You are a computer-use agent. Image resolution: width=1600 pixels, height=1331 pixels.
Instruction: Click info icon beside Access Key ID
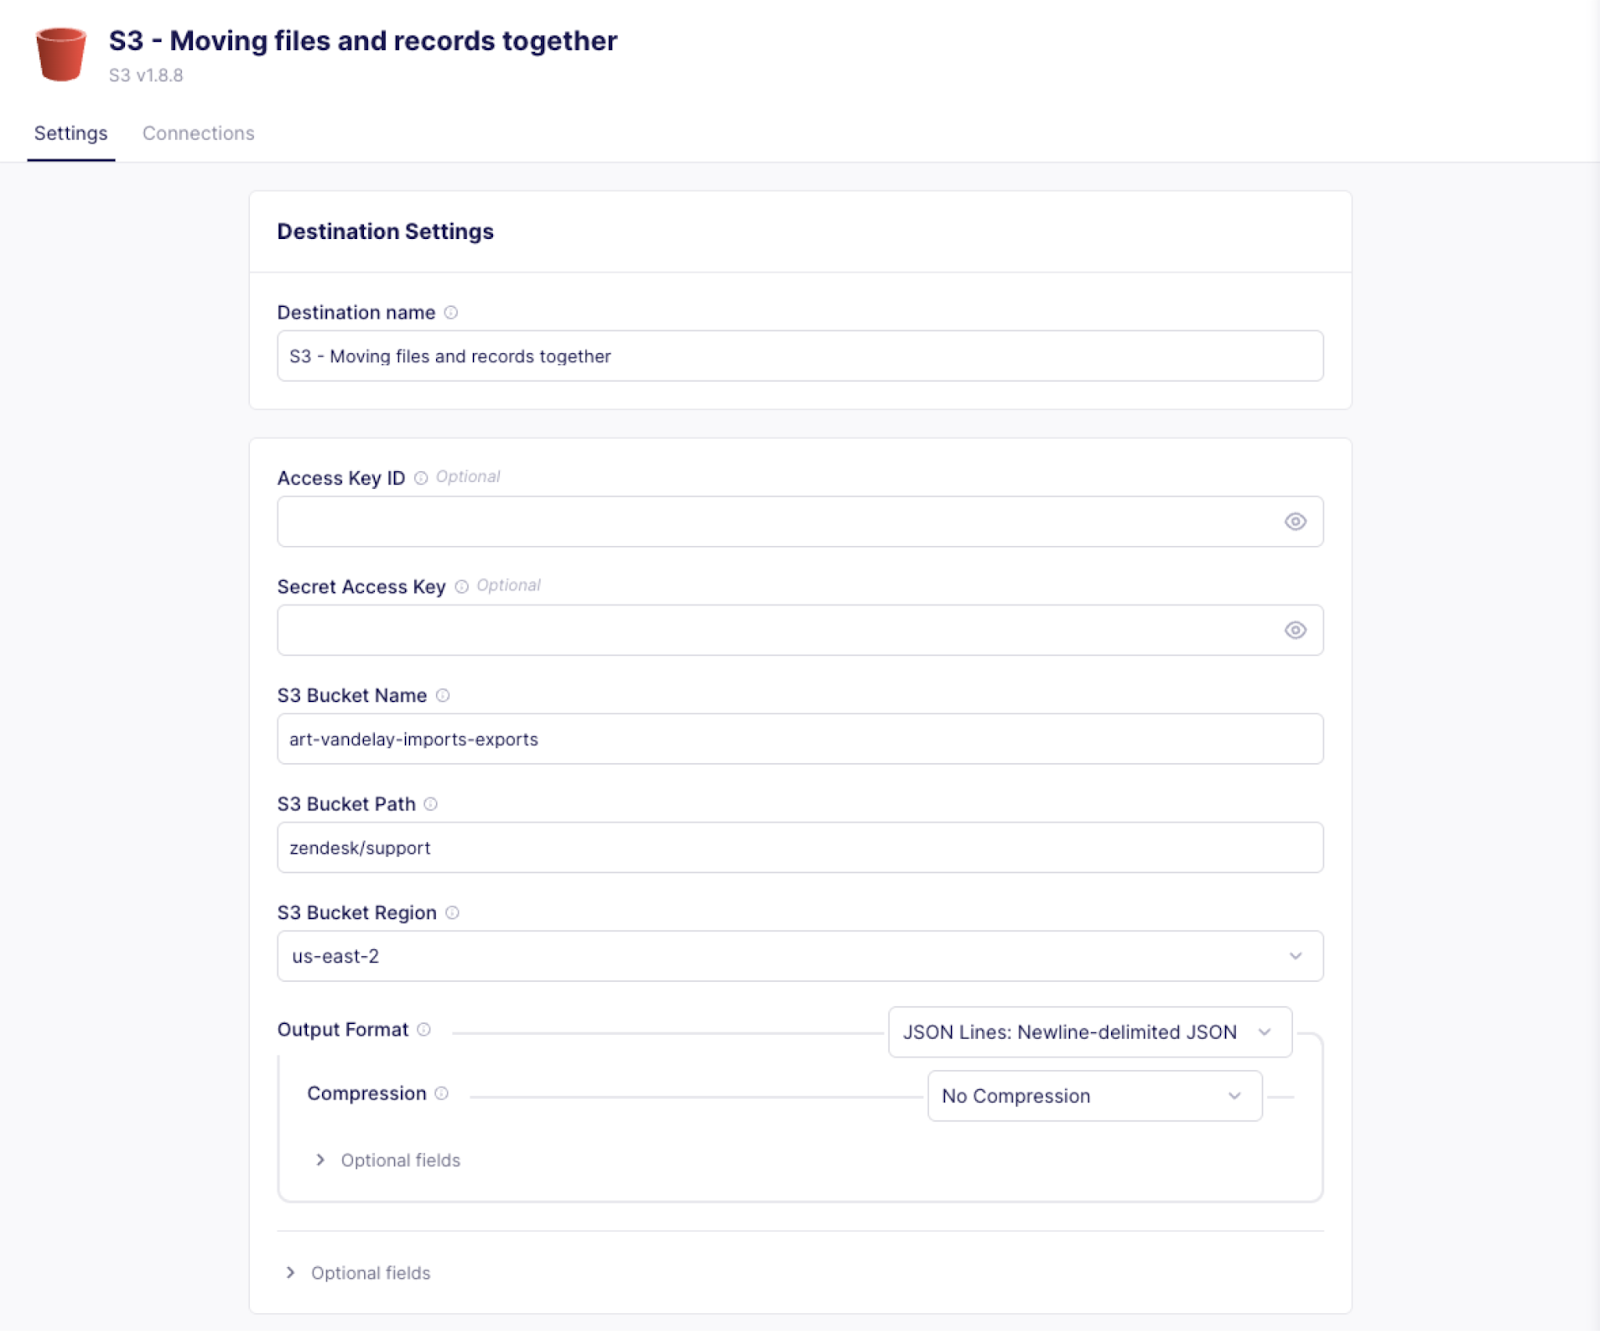421,478
